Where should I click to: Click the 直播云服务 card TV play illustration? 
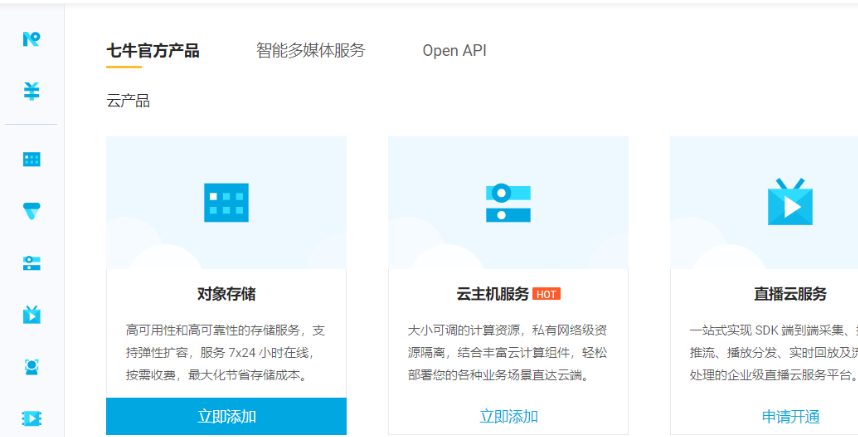pos(790,202)
